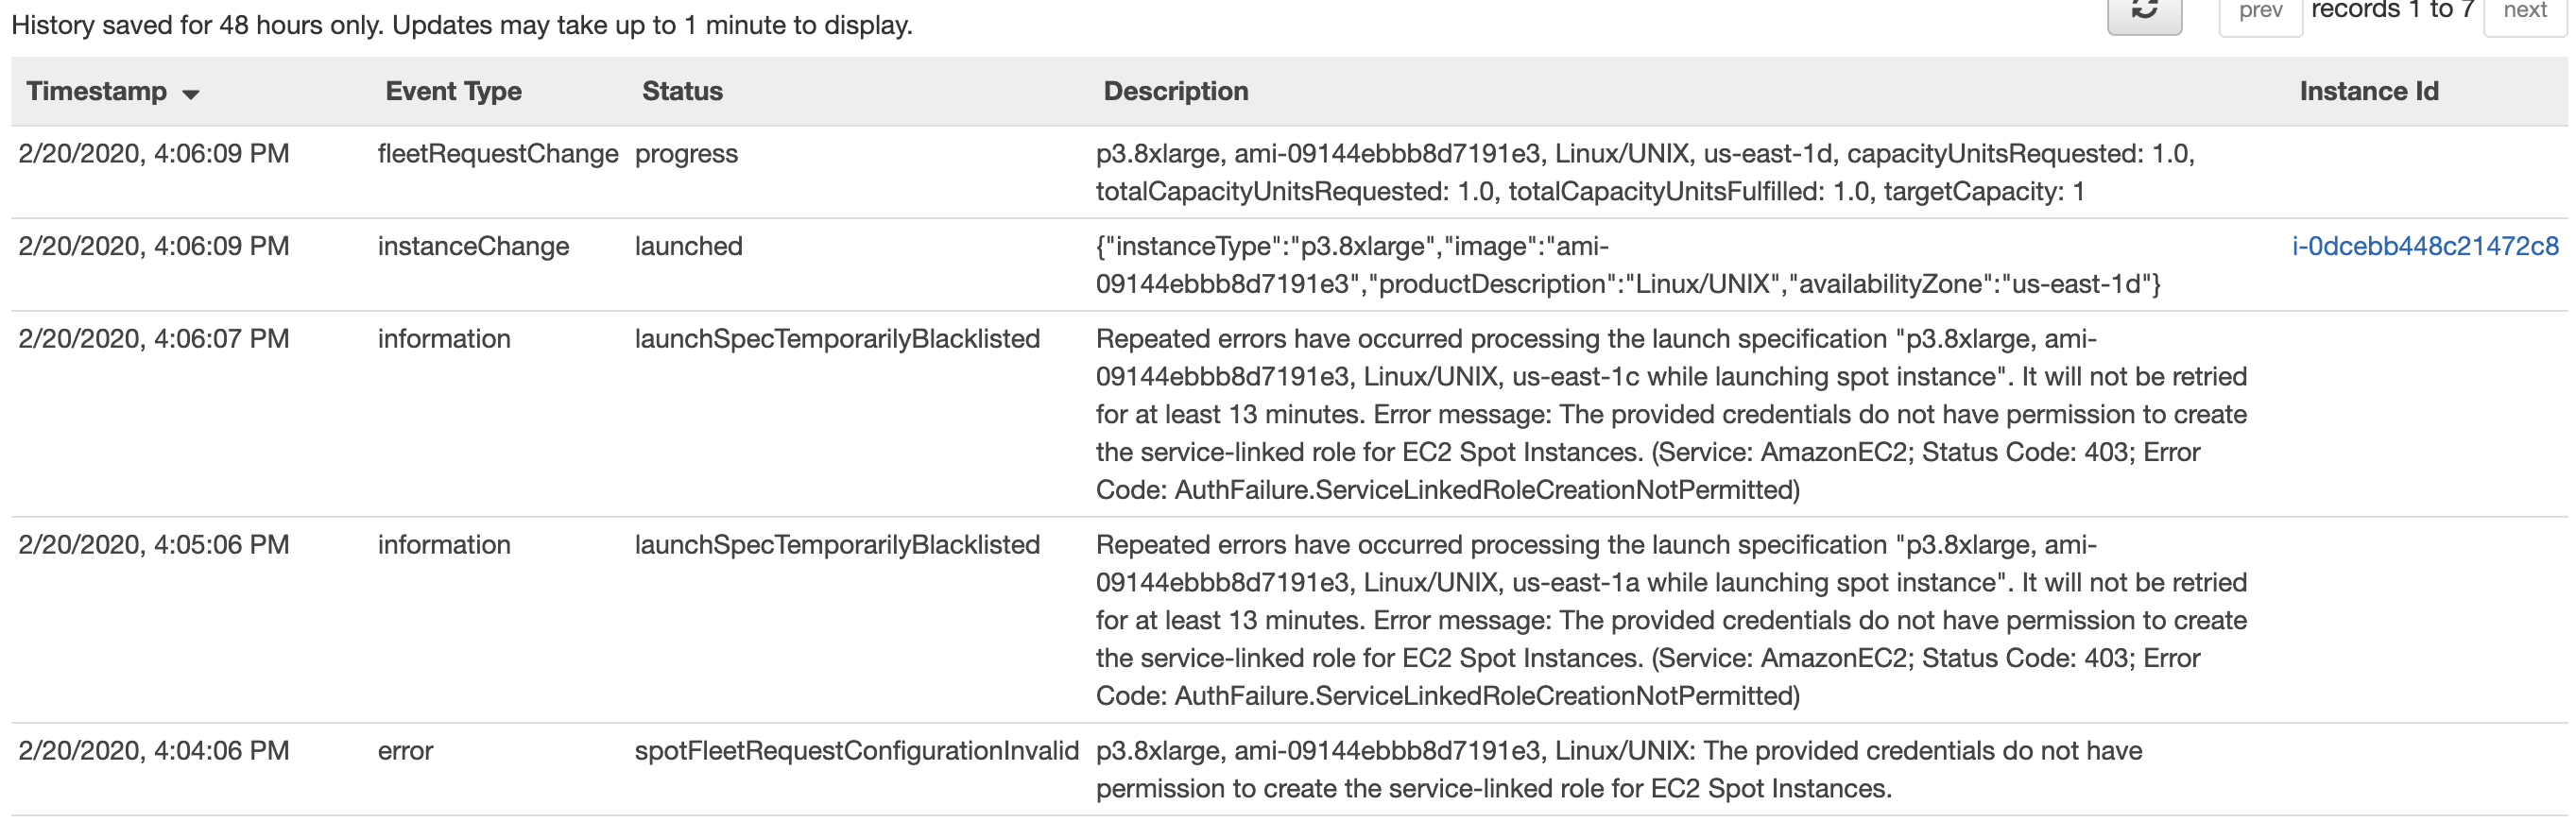
Task: Click the Status column header
Action: [x=682, y=91]
